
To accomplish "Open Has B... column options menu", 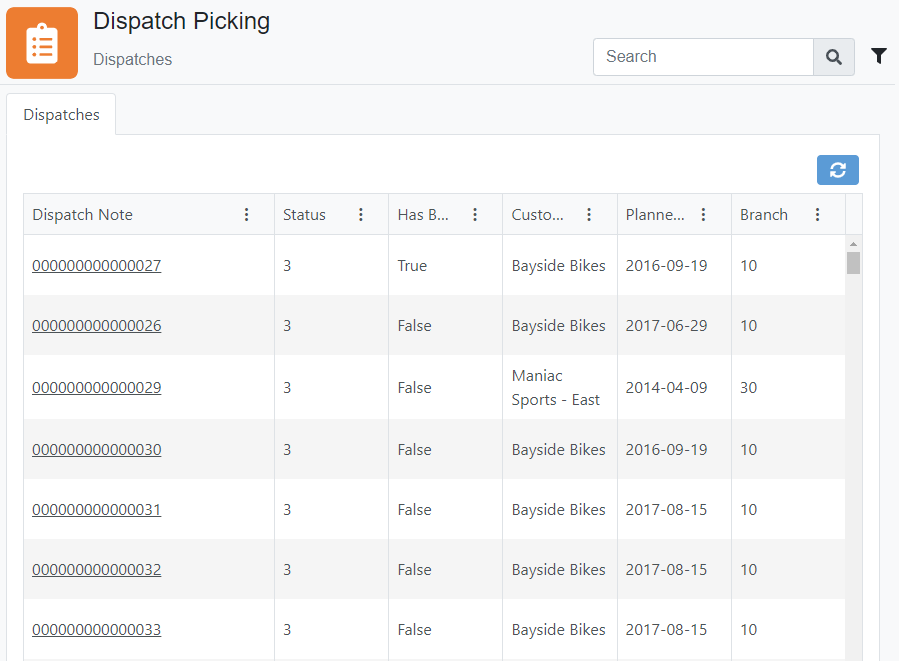I will (x=475, y=215).
